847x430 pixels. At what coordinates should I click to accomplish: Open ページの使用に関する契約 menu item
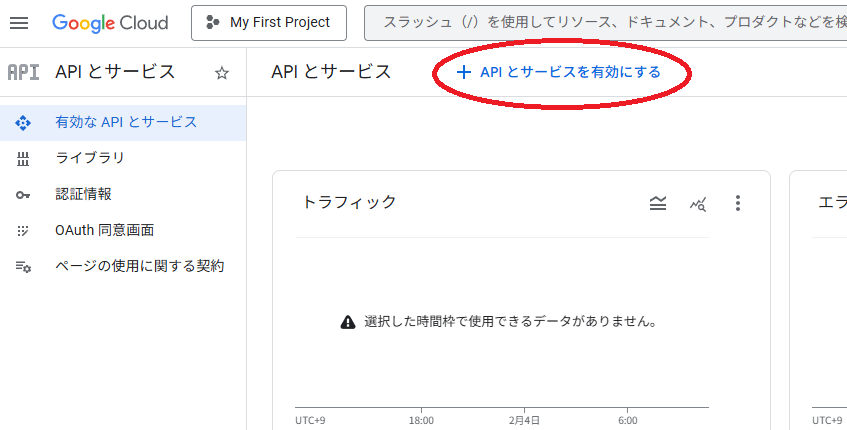(123, 266)
